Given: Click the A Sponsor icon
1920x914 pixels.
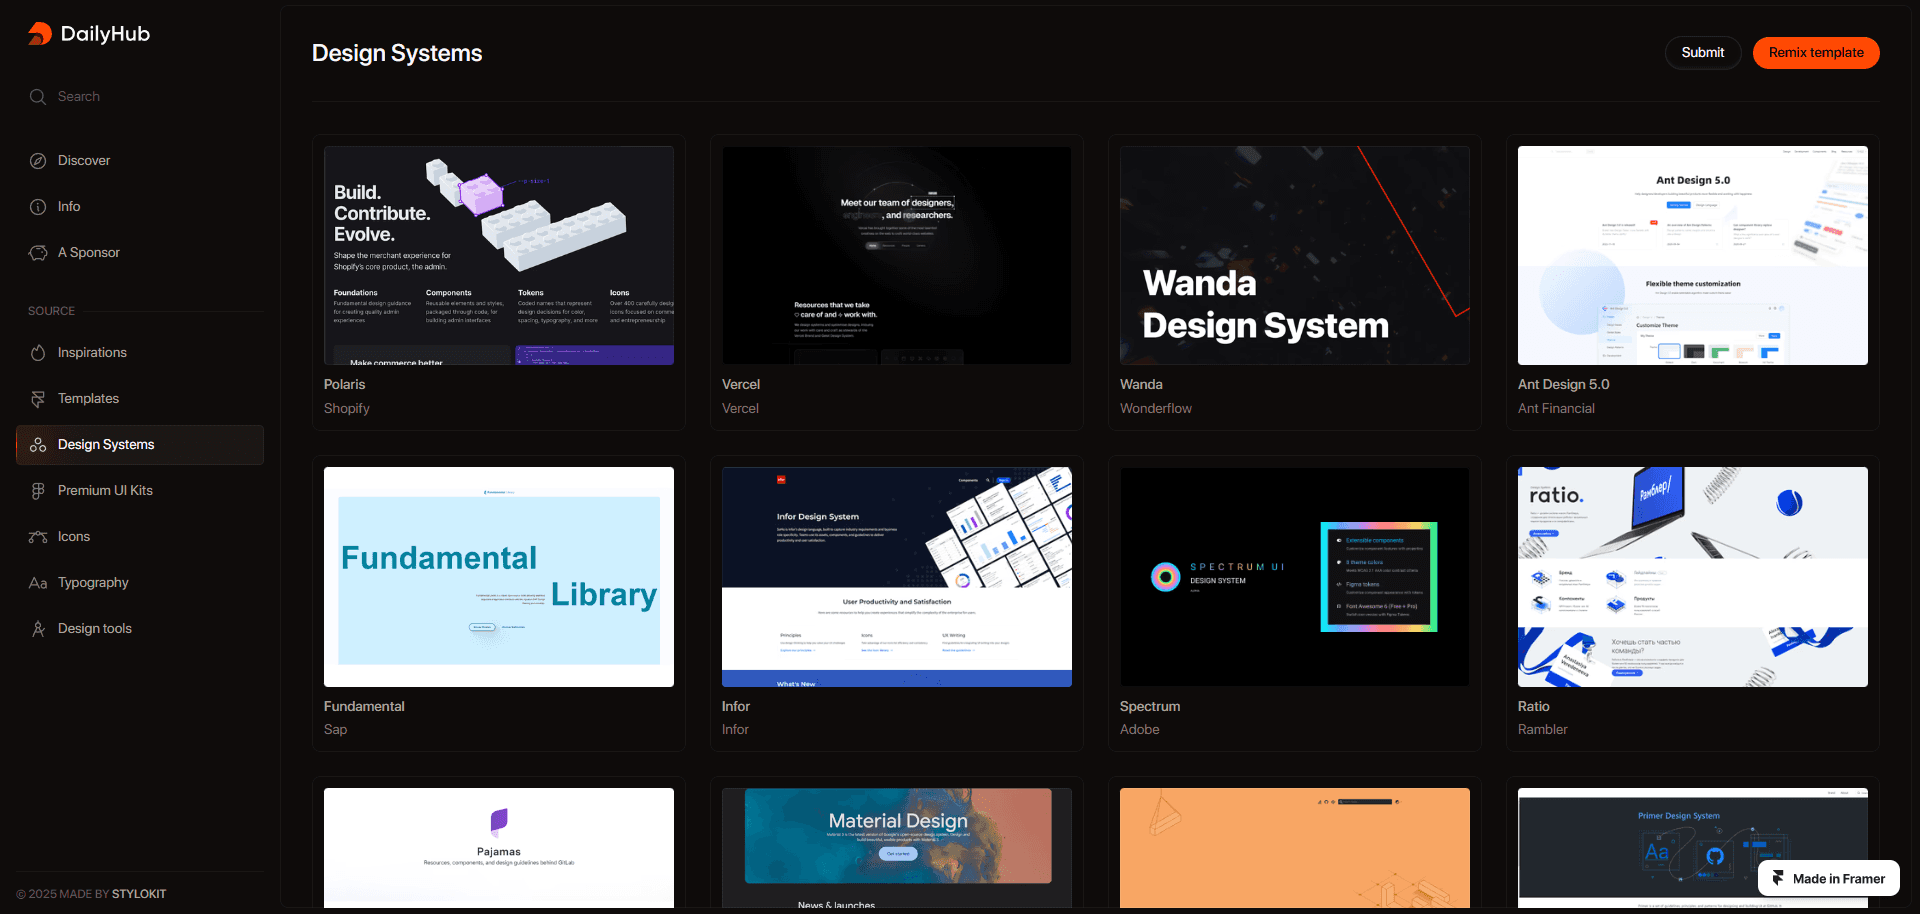Looking at the screenshot, I should (x=38, y=253).
